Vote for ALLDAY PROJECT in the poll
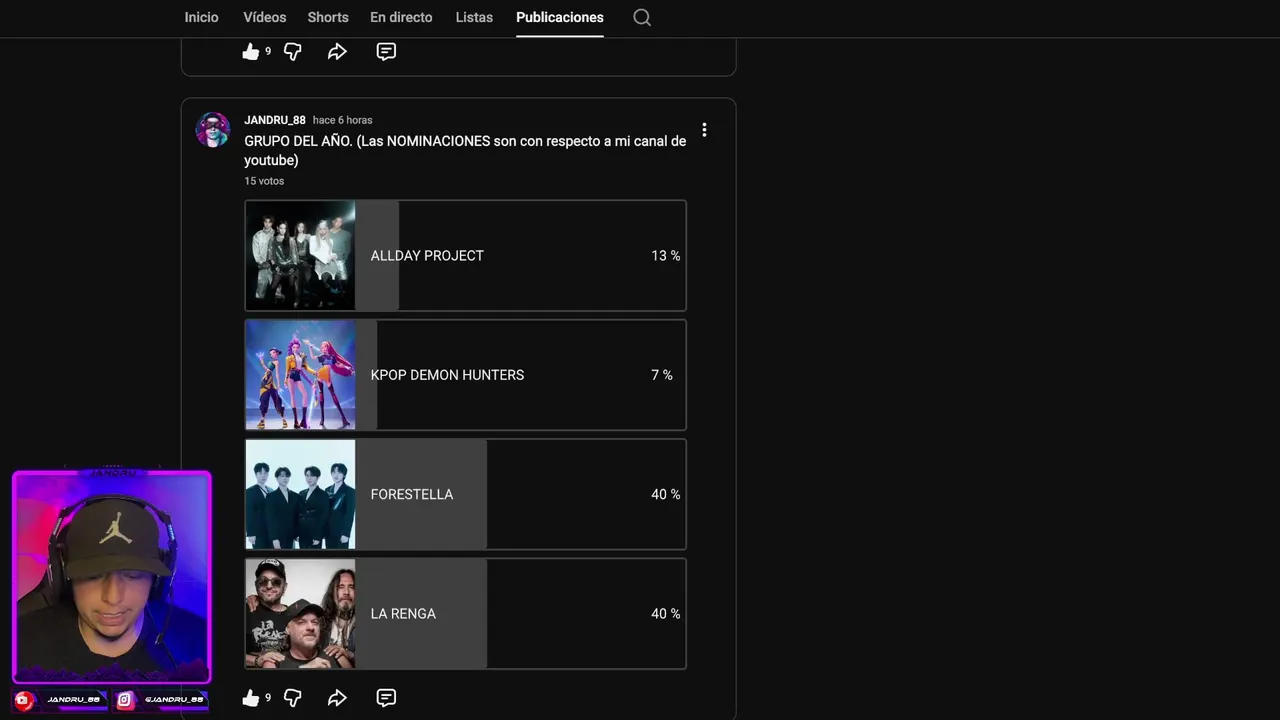Viewport: 1280px width, 720px height. coord(466,256)
